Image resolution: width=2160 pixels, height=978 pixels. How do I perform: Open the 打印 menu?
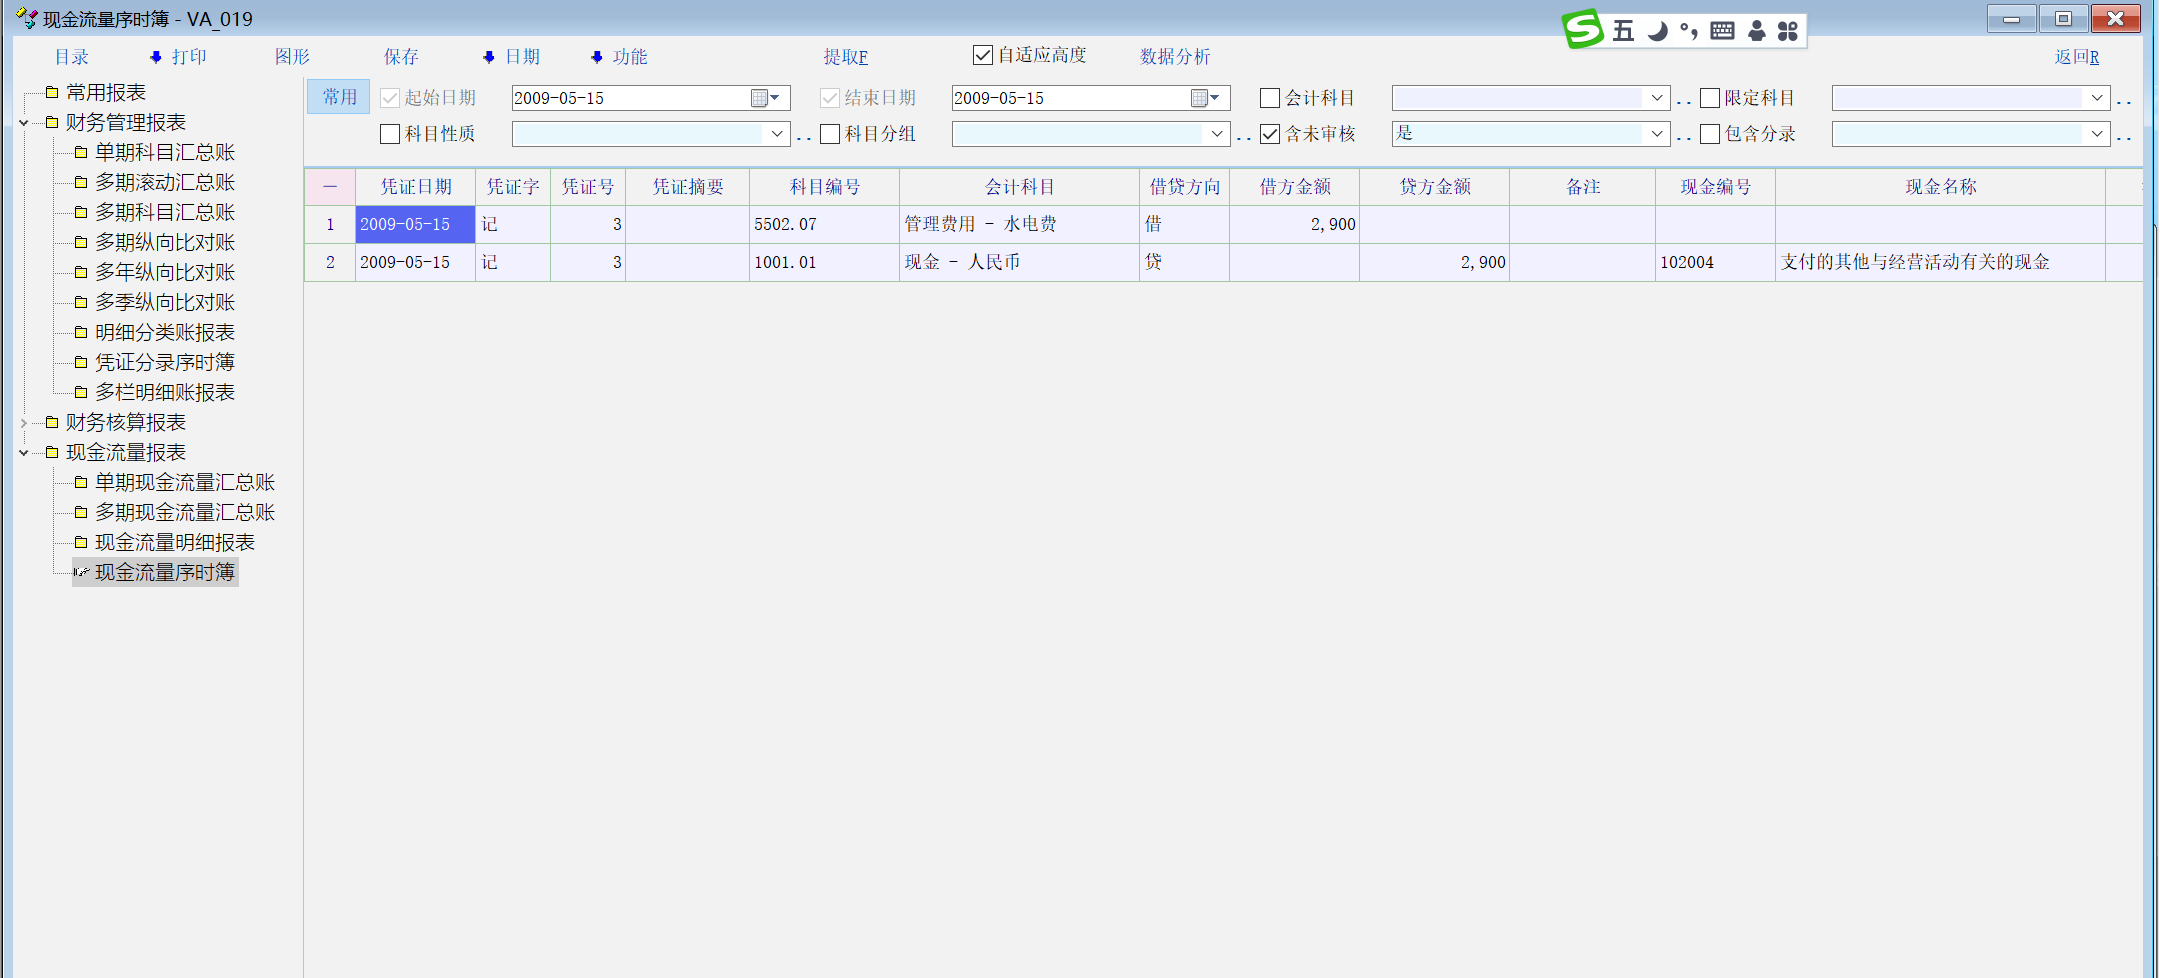pyautogui.click(x=179, y=57)
